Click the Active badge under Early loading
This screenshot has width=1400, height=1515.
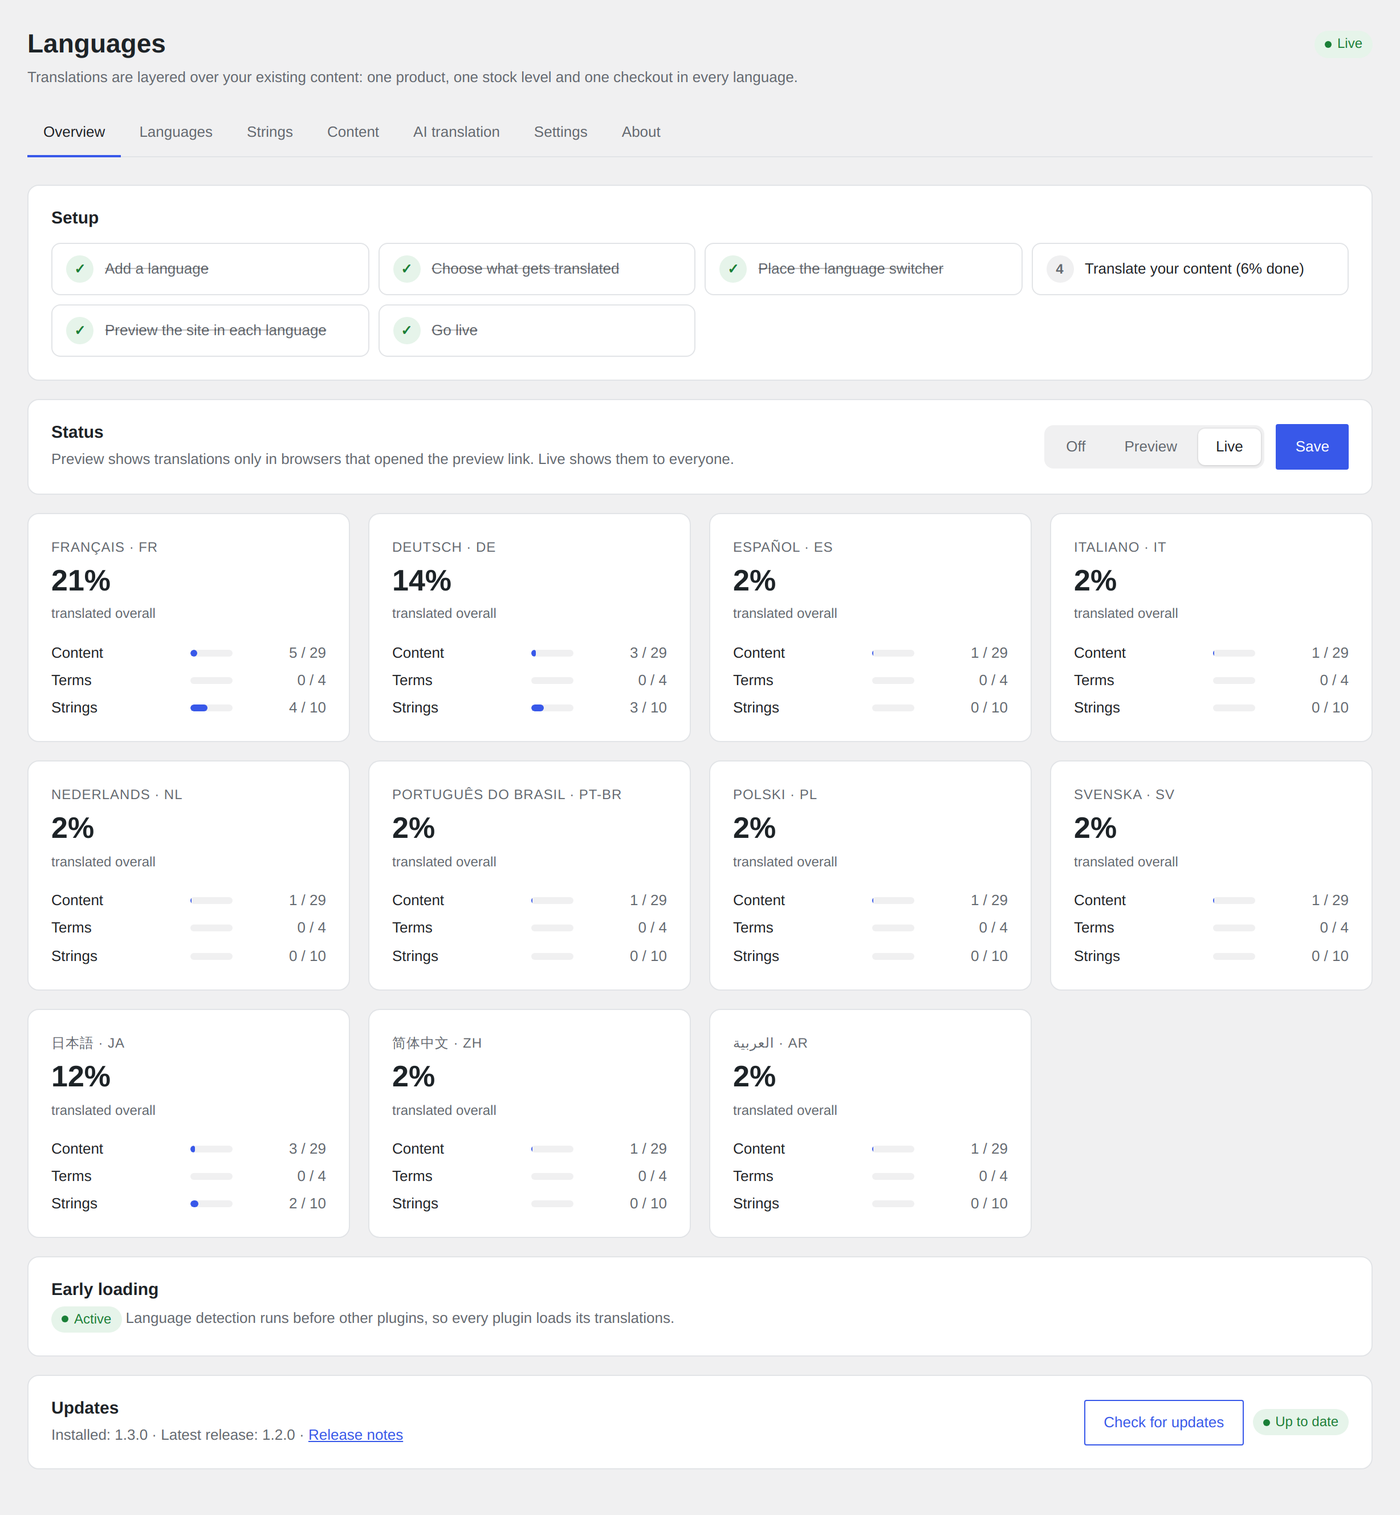click(x=86, y=1319)
